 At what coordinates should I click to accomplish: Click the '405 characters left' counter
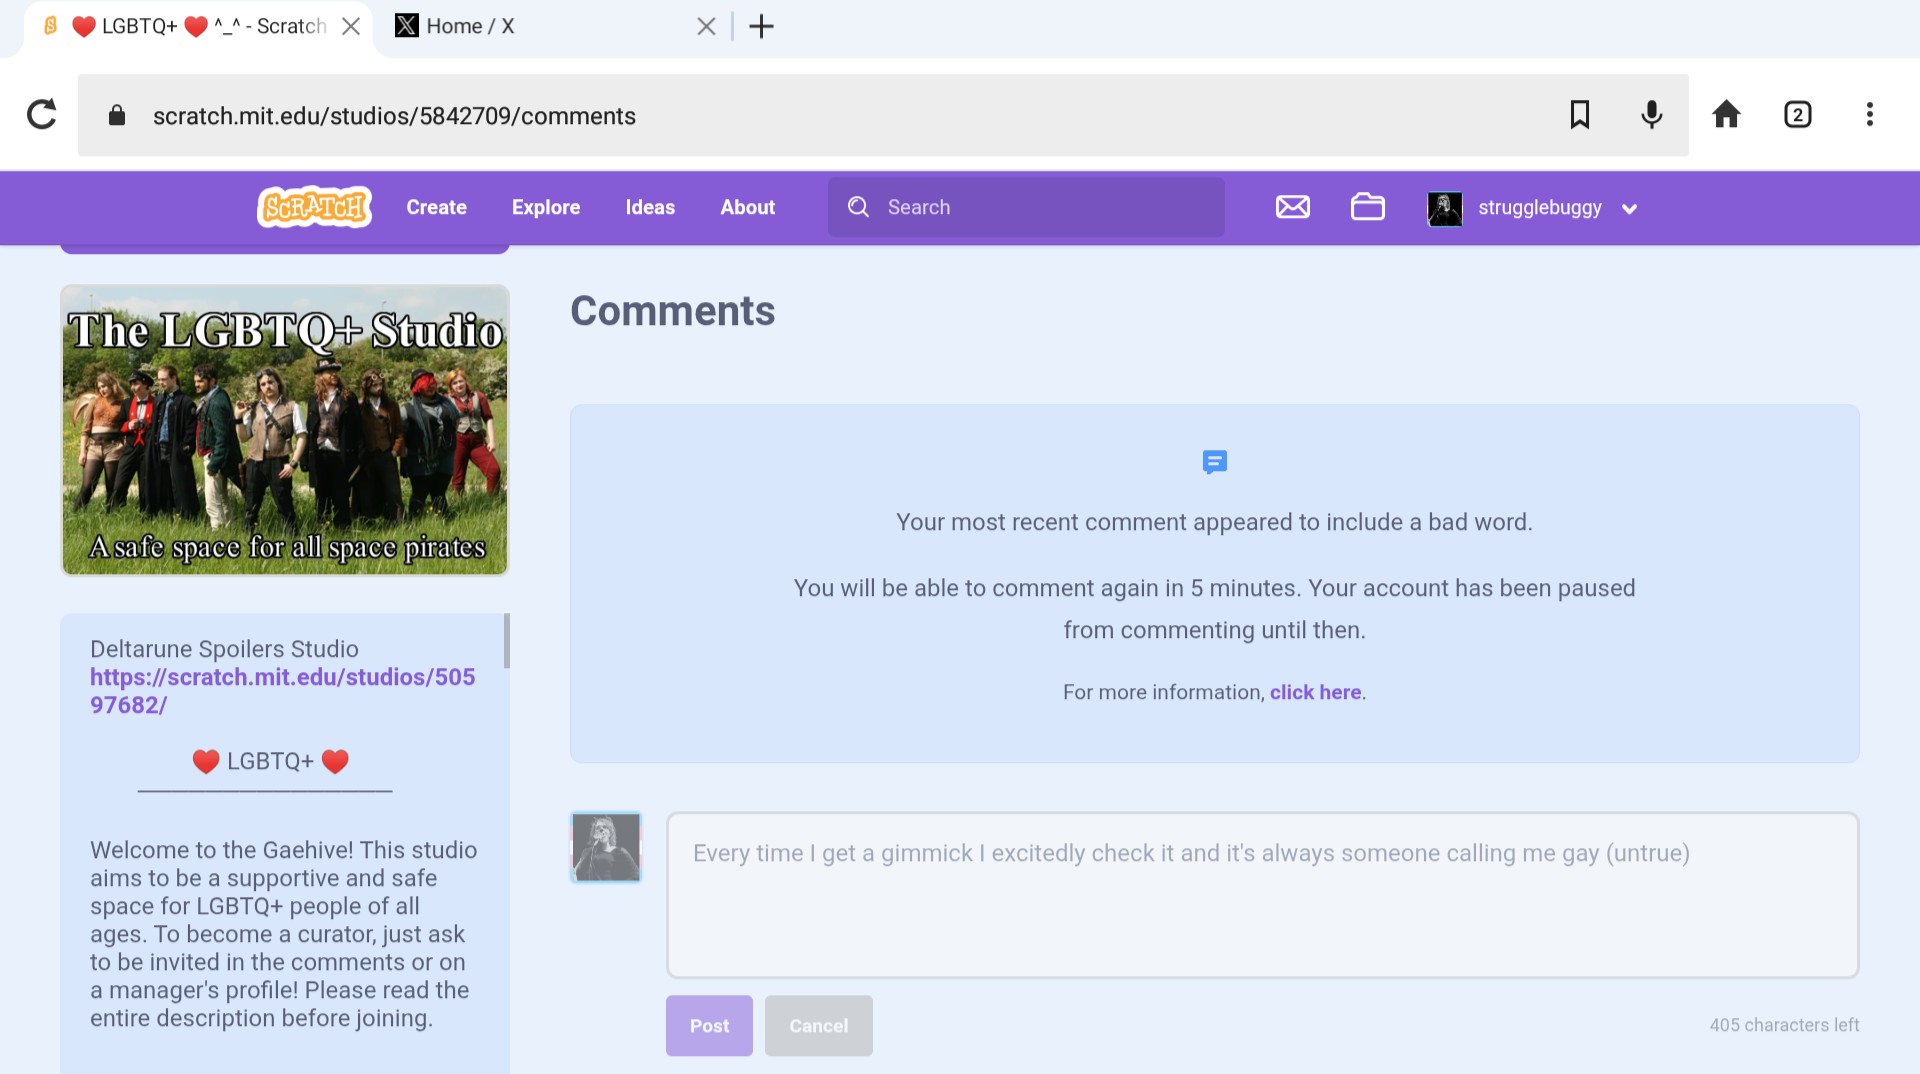[x=1784, y=1025]
